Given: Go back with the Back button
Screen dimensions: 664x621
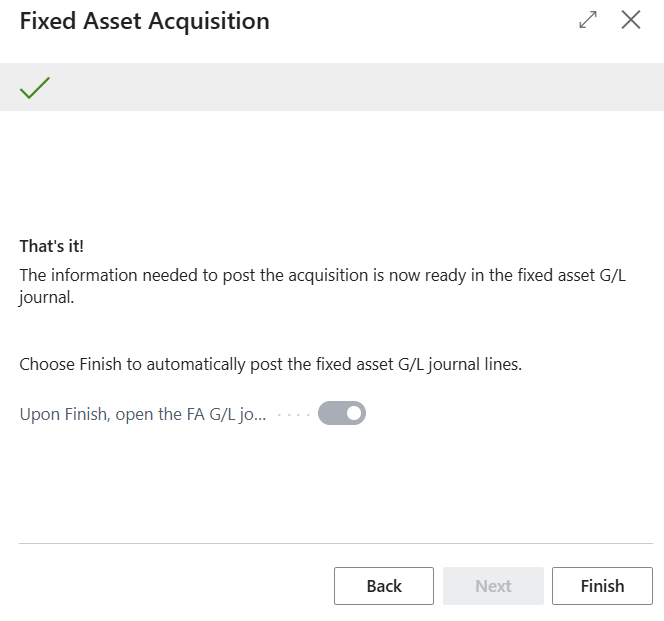Looking at the screenshot, I should point(384,586).
